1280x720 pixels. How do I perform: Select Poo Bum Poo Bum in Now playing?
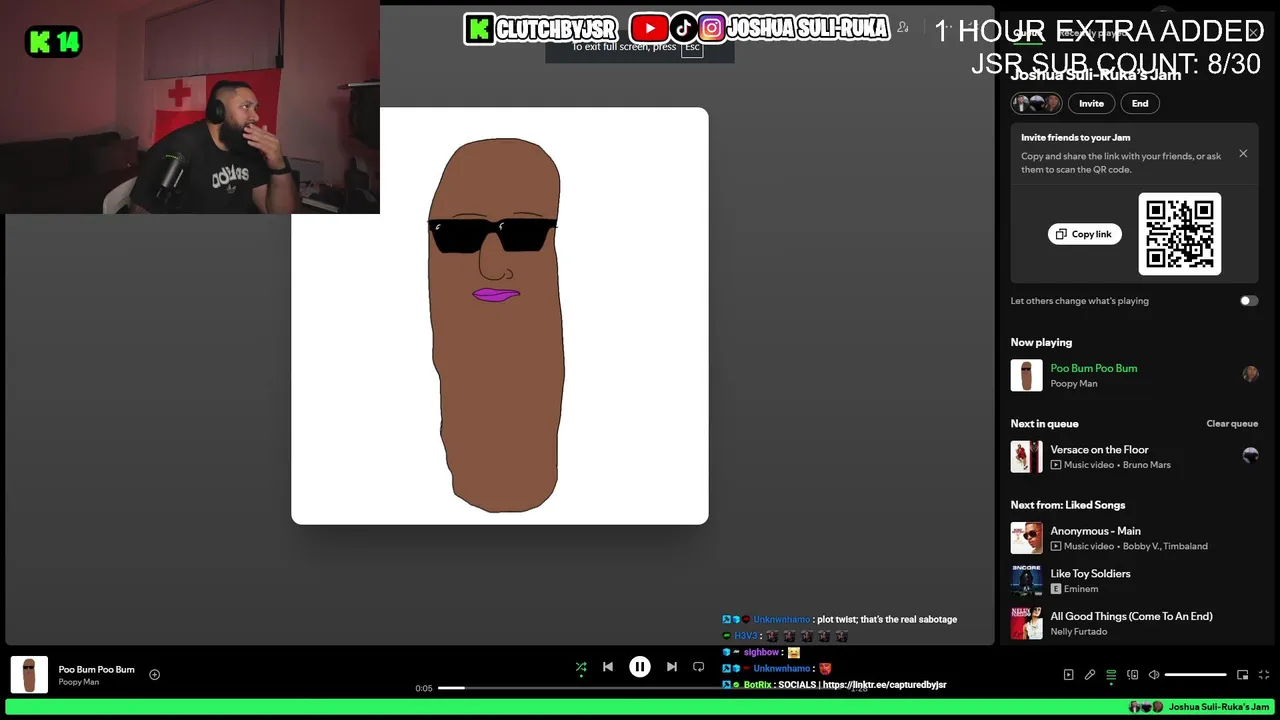tap(1094, 368)
